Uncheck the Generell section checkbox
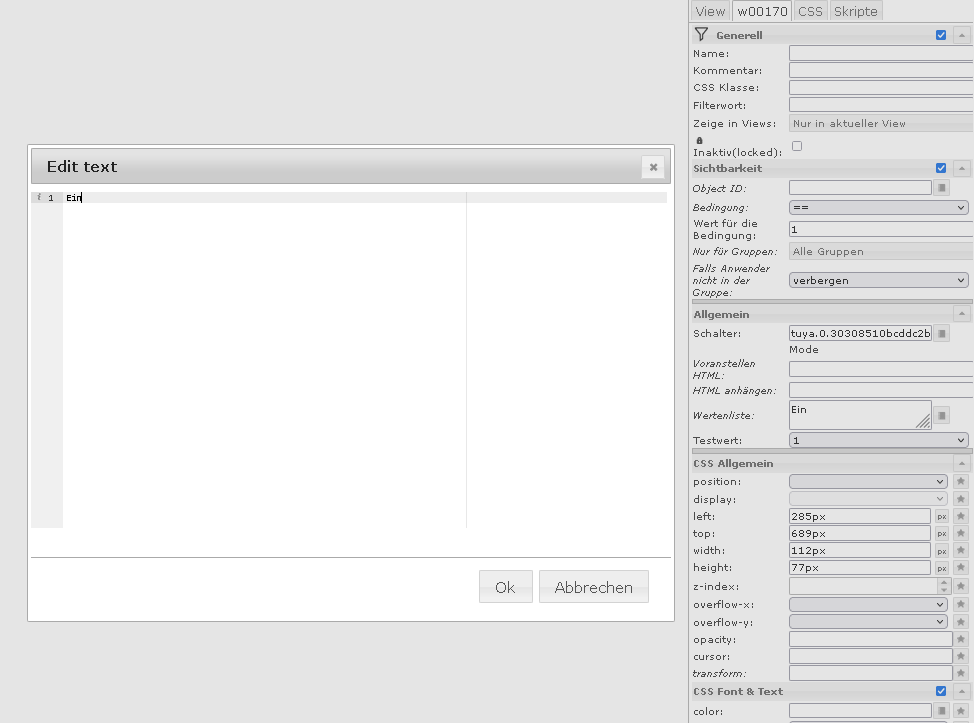 point(941,35)
